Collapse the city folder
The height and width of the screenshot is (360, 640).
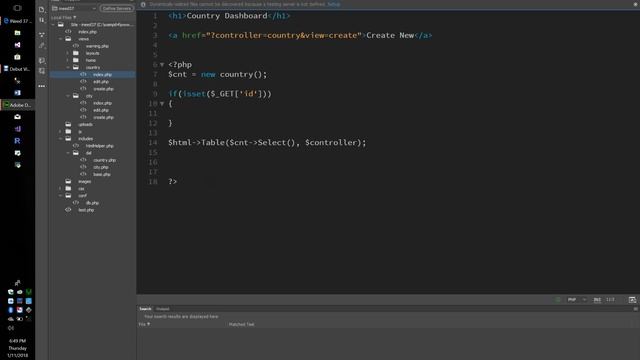(x=68, y=96)
